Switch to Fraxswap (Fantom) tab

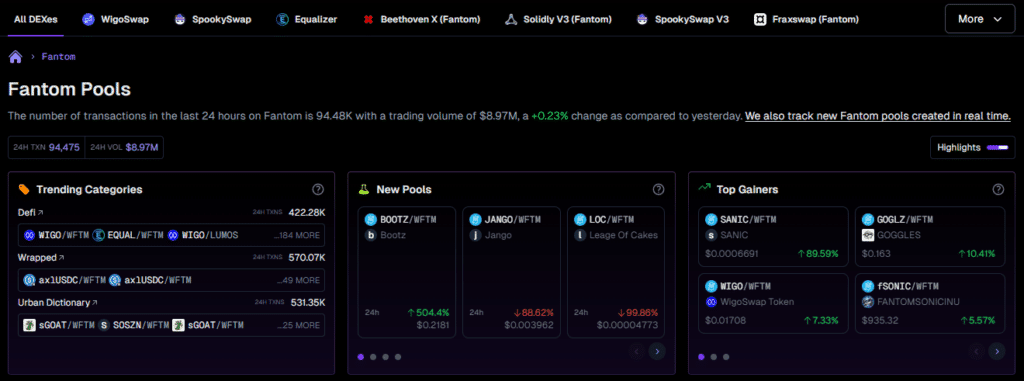[x=807, y=20]
